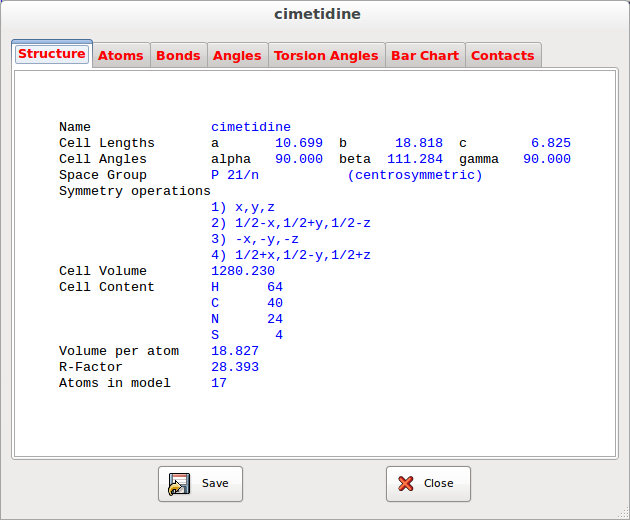This screenshot has height=520, width=630.
Task: Select symmetry operation 3) -x,-y,-z
Action: tap(255, 239)
